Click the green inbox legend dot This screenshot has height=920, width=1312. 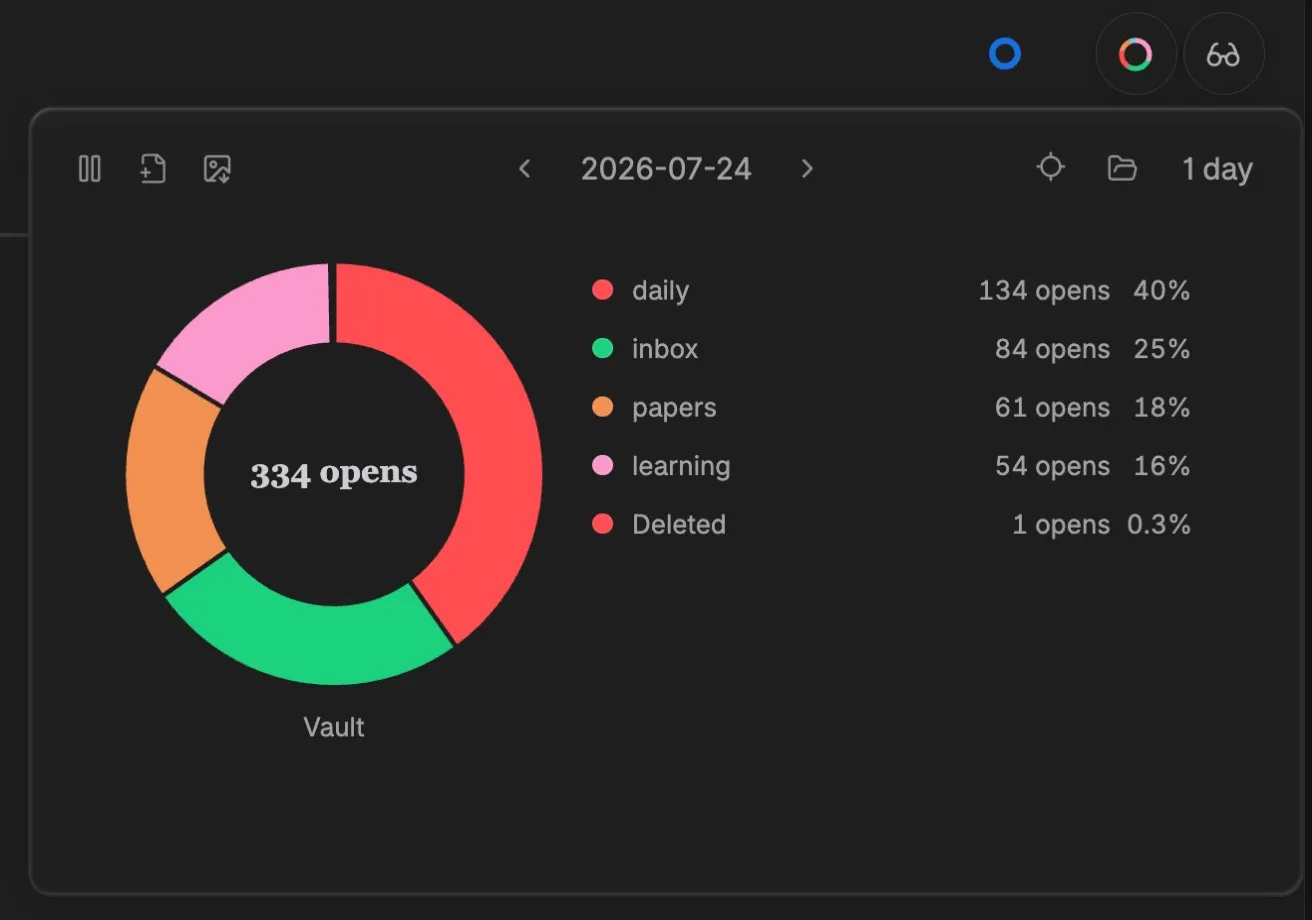coord(602,348)
